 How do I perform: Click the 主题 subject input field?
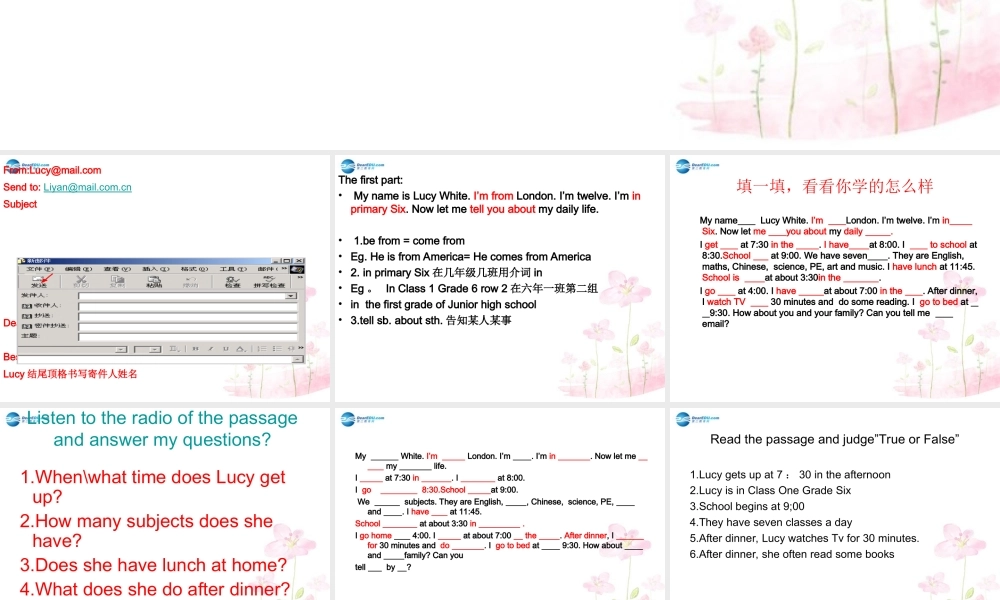coord(188,337)
